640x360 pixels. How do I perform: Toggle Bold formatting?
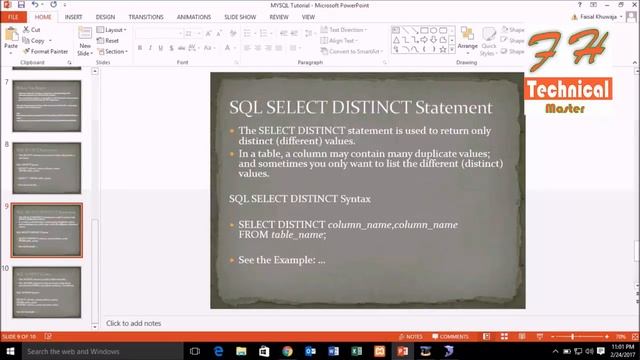click(140, 48)
